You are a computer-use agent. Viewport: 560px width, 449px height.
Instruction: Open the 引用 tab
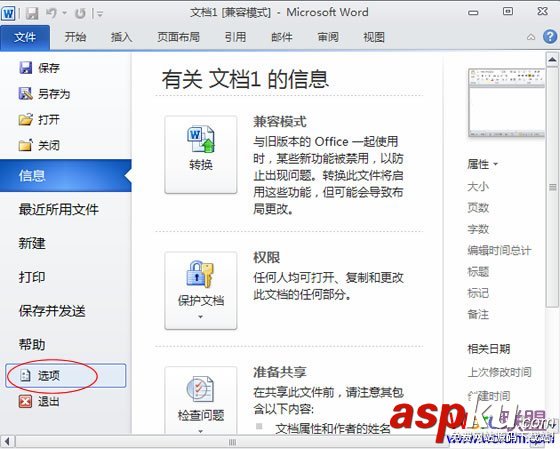(235, 37)
